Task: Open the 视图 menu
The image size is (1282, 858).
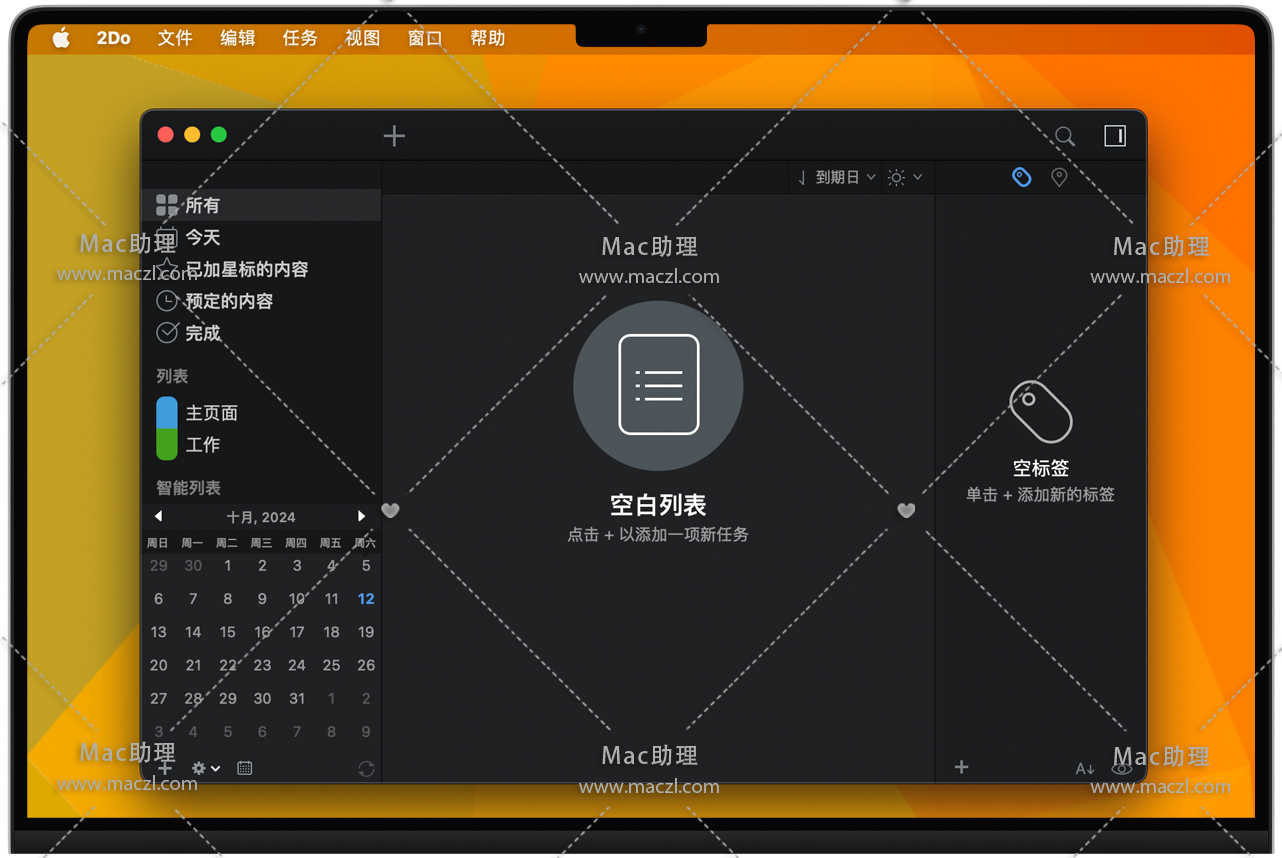Action: [x=362, y=38]
